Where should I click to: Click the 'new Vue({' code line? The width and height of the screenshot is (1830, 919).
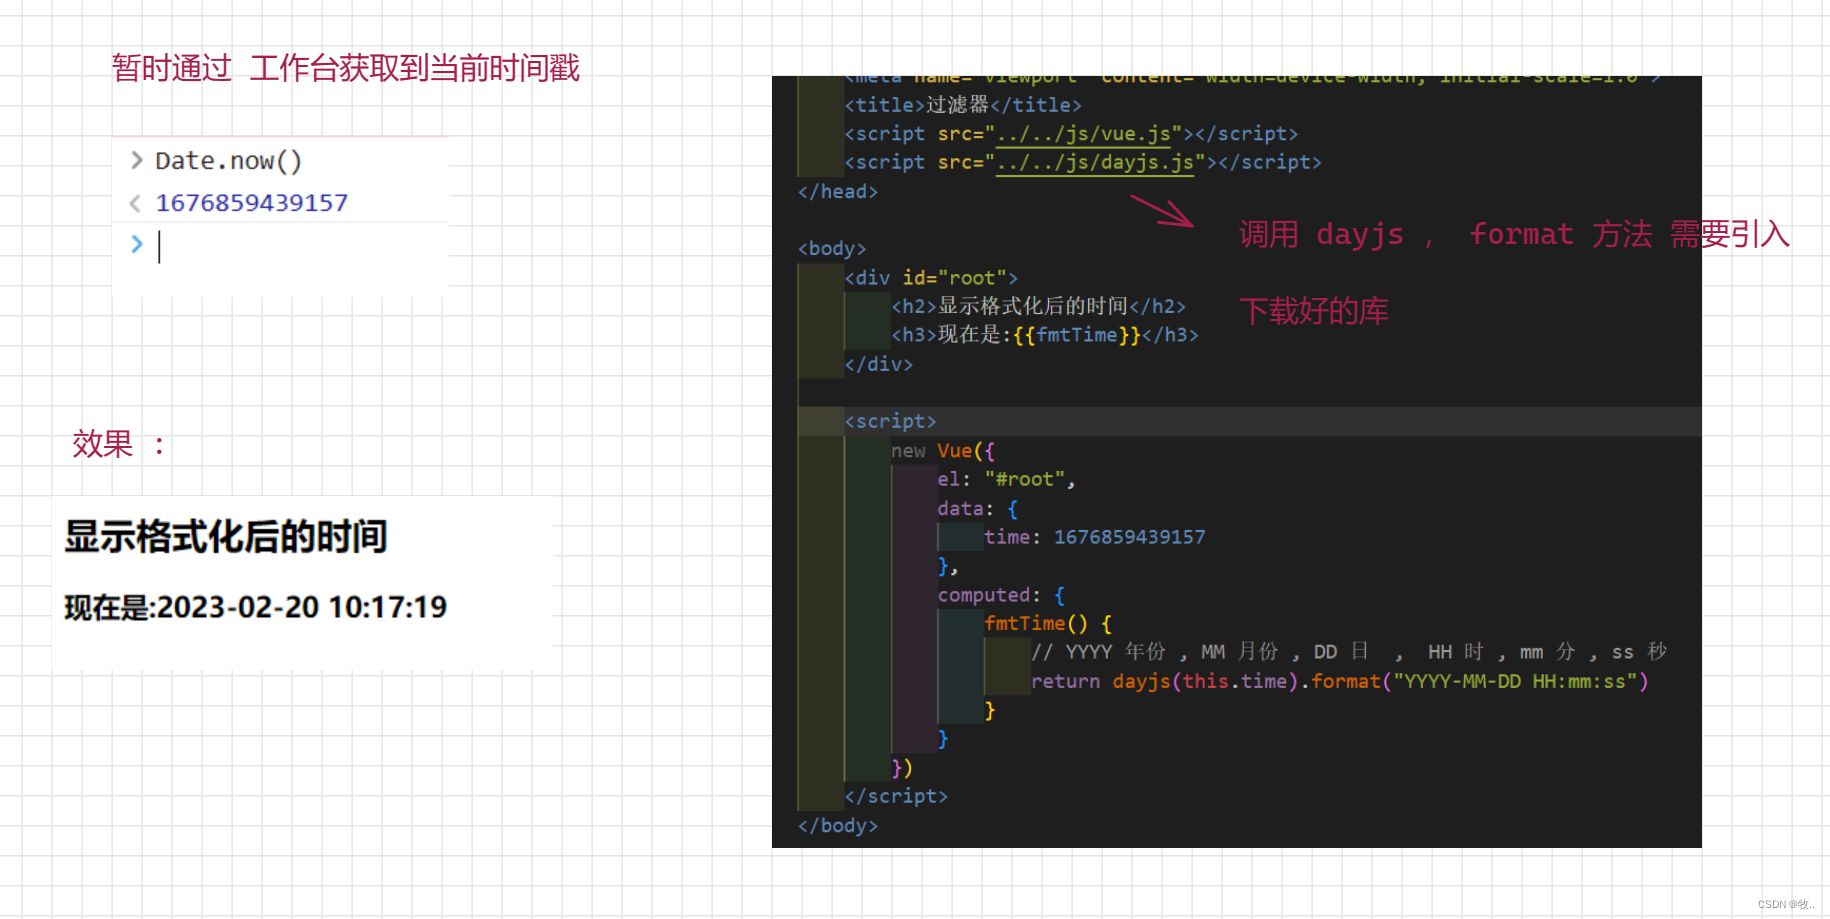pyautogui.click(x=943, y=451)
